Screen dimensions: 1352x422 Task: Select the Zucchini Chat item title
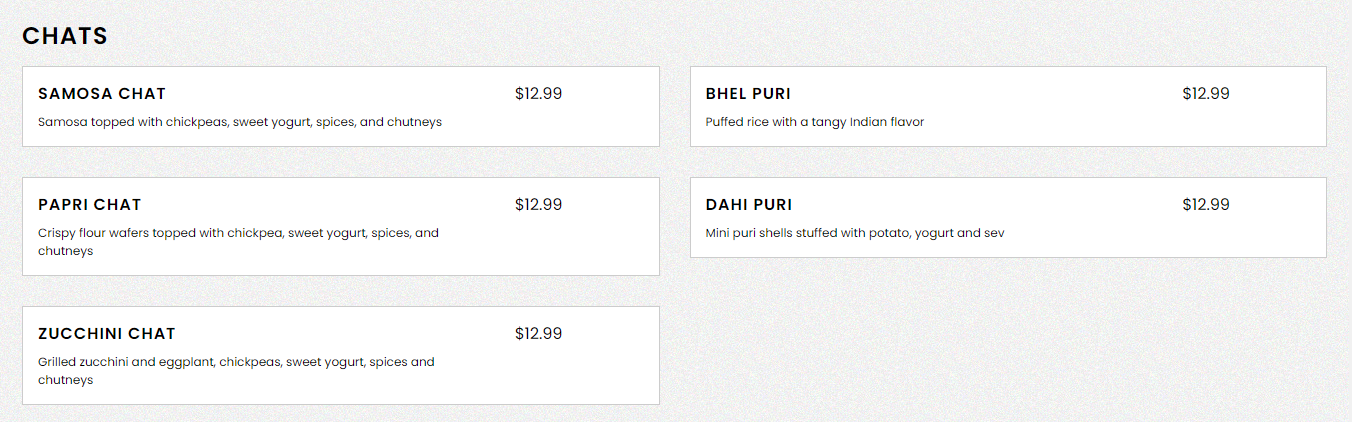[107, 334]
